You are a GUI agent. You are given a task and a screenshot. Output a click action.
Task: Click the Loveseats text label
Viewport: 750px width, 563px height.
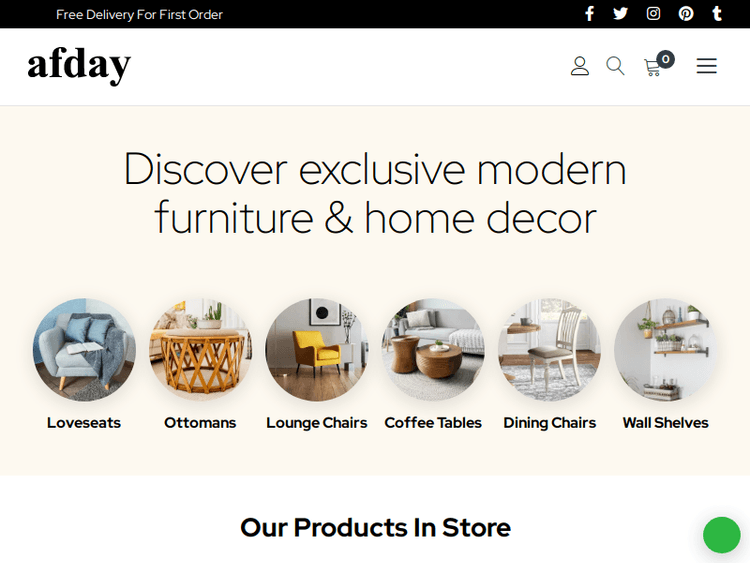click(x=84, y=423)
